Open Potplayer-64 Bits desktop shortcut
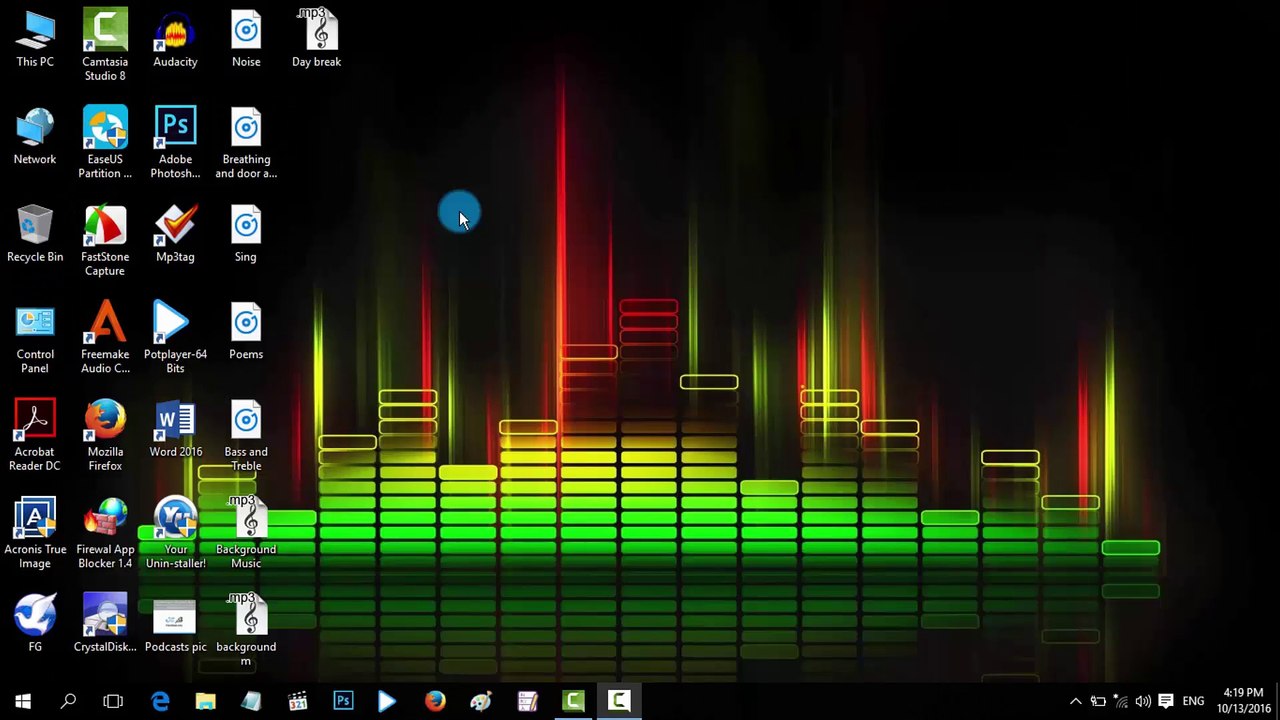Screen dimensions: 1280x720 pyautogui.click(x=175, y=338)
